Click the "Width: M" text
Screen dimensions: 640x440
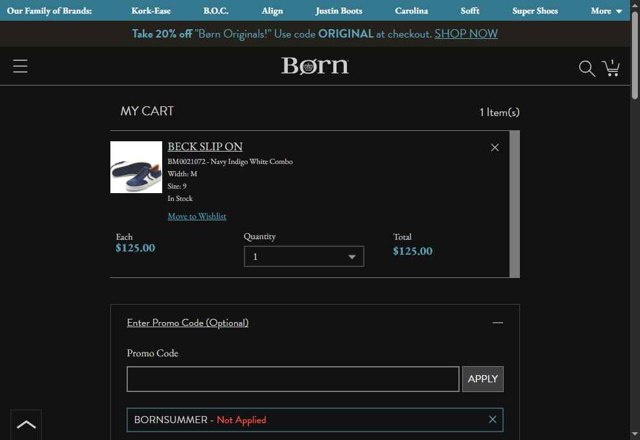tap(182, 174)
